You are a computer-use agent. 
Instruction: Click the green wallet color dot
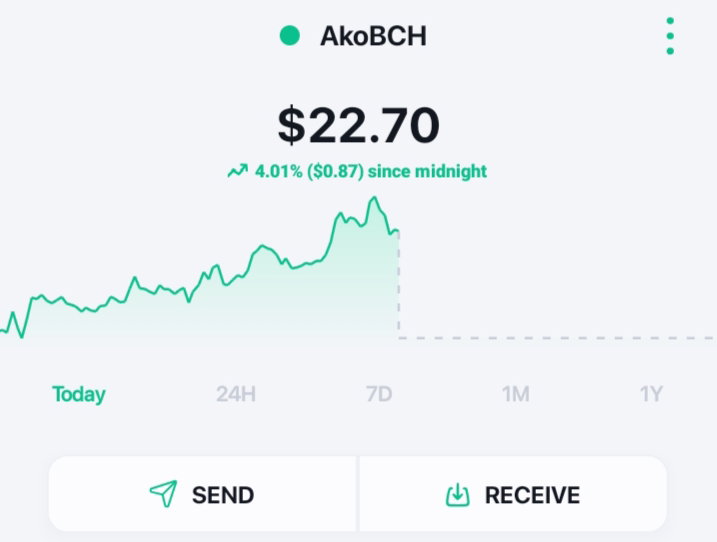(289, 36)
